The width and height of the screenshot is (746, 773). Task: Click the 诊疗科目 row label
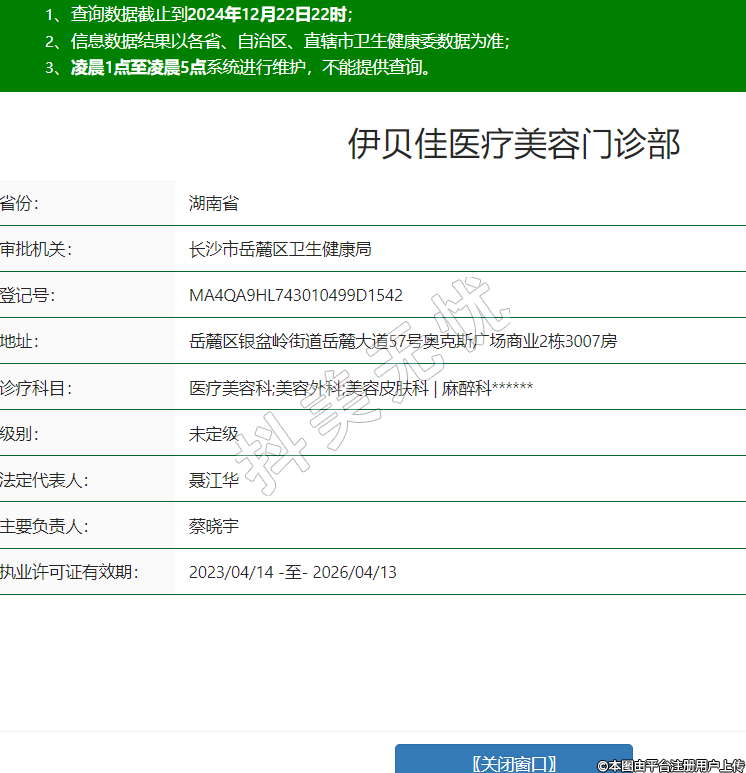click(36, 387)
